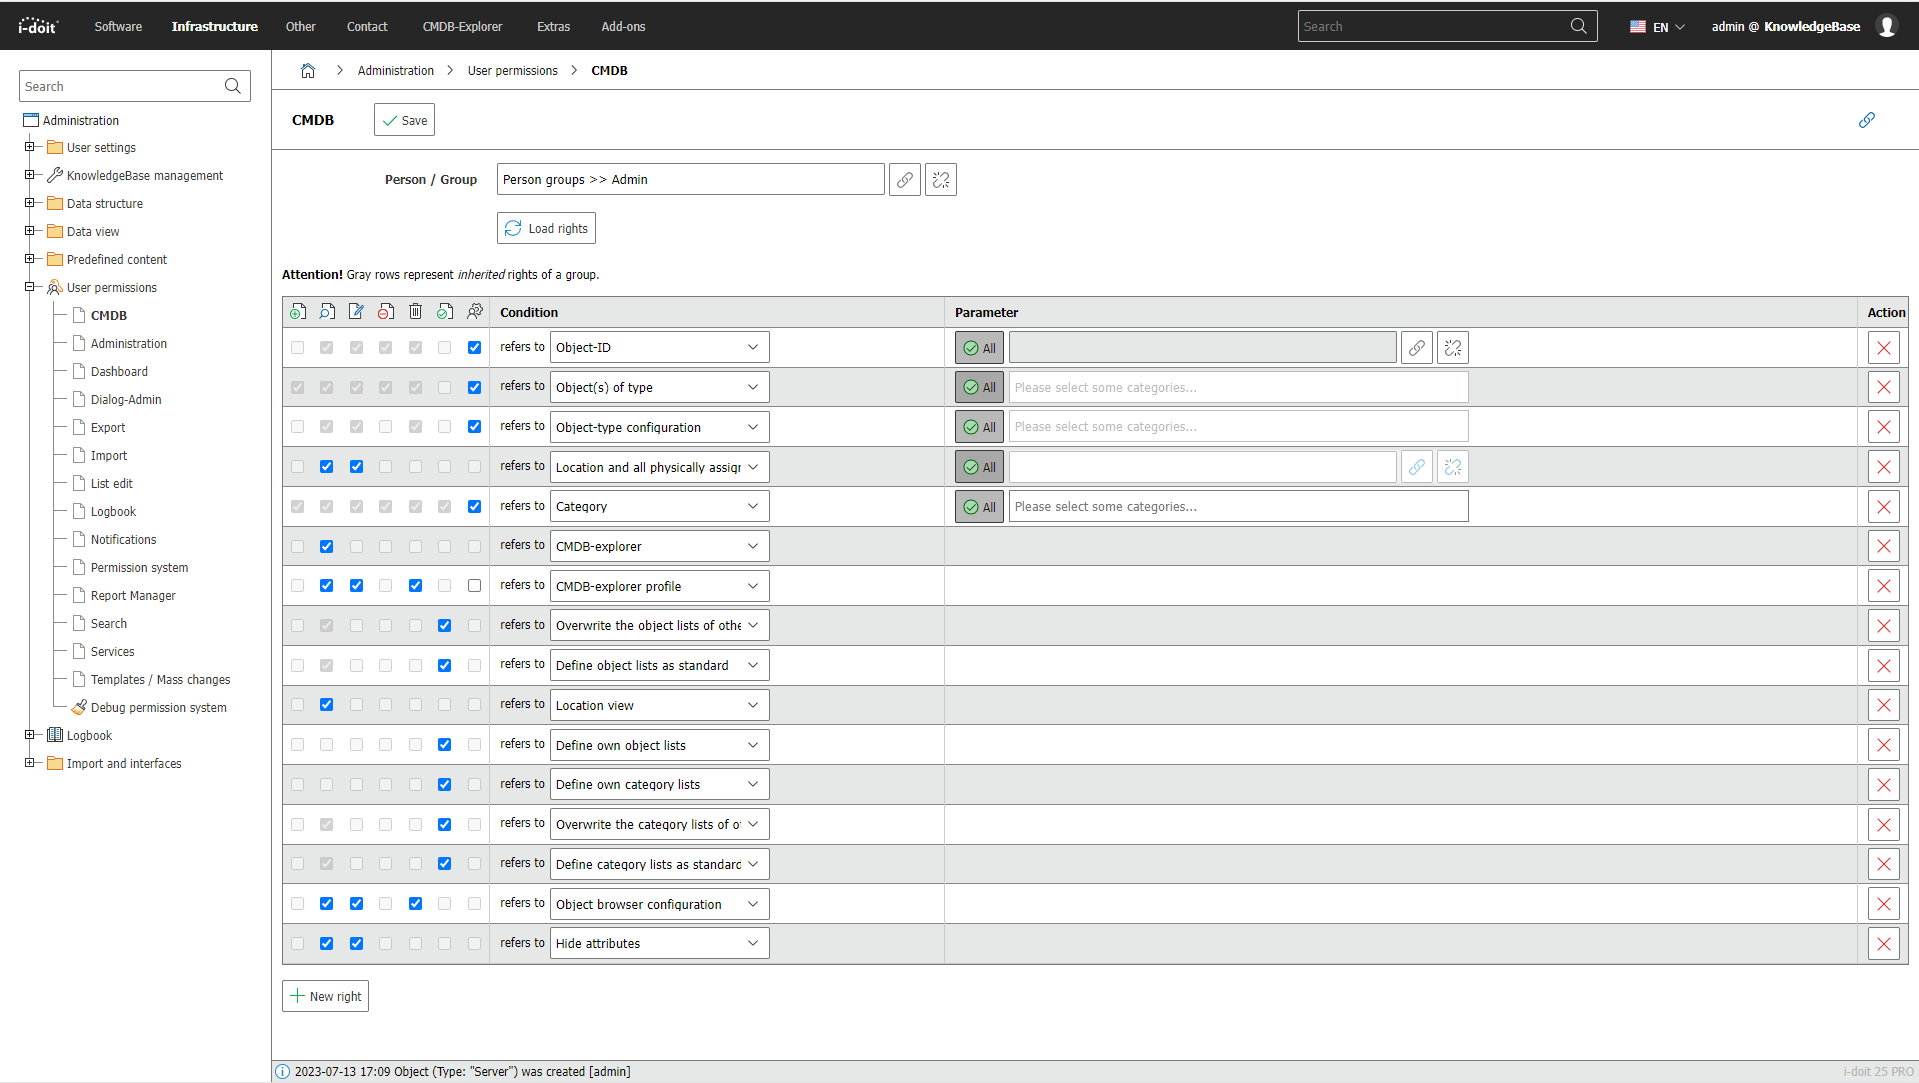This screenshot has height=1083, width=1919.
Task: Uncheck the view checkbox for Location view row
Action: 326,705
